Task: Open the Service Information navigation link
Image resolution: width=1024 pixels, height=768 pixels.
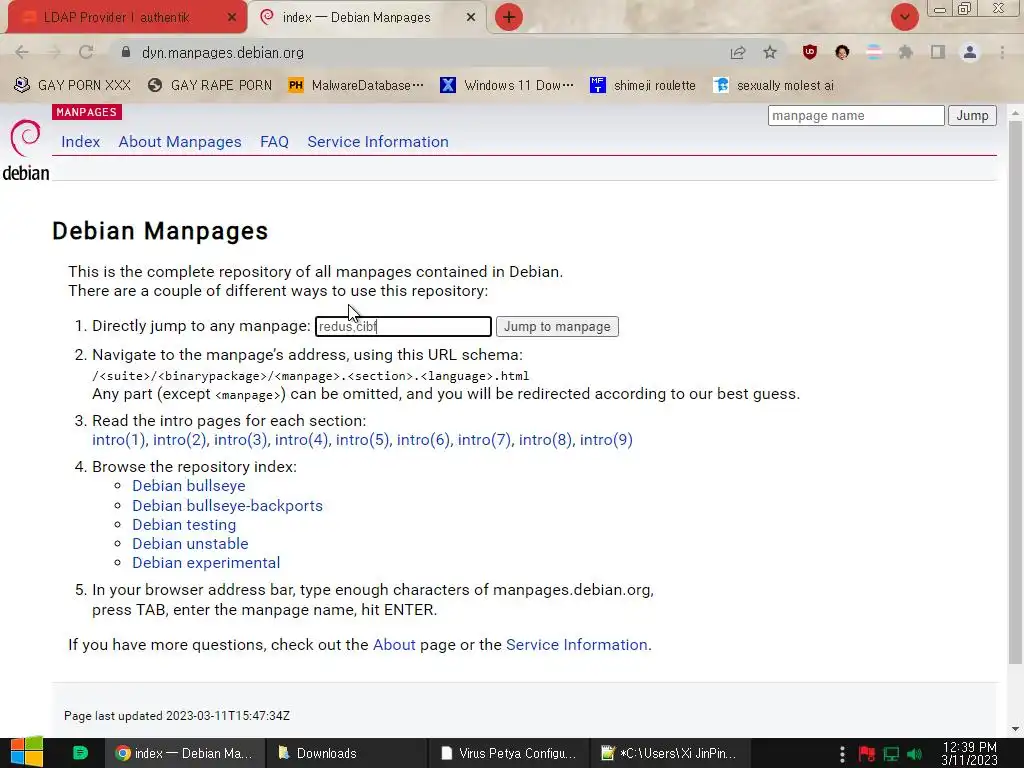Action: (x=378, y=142)
